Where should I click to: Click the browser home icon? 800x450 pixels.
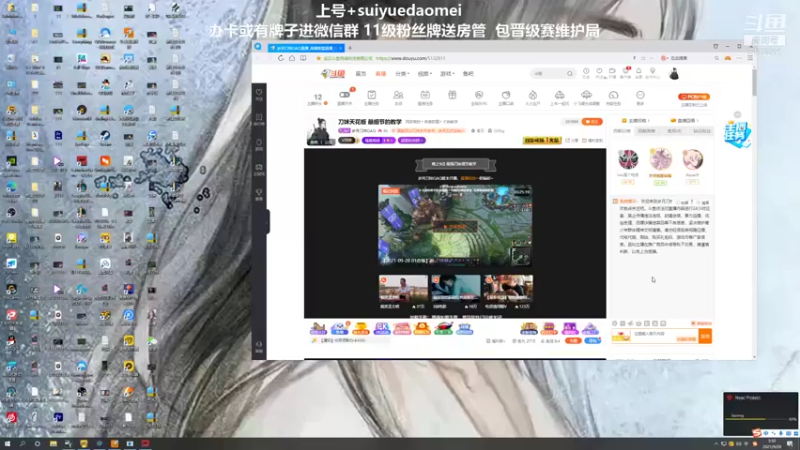pos(292,58)
